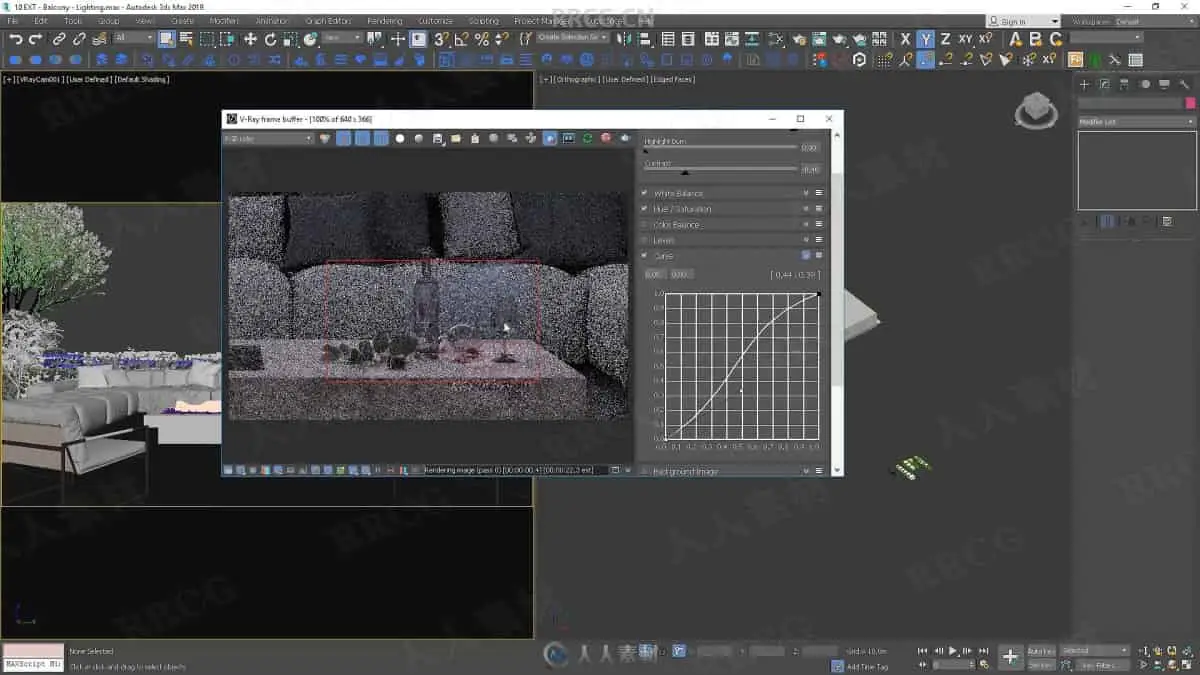The image size is (1200, 675).
Task: Click the Percent Snap toggle icon
Action: (481, 39)
